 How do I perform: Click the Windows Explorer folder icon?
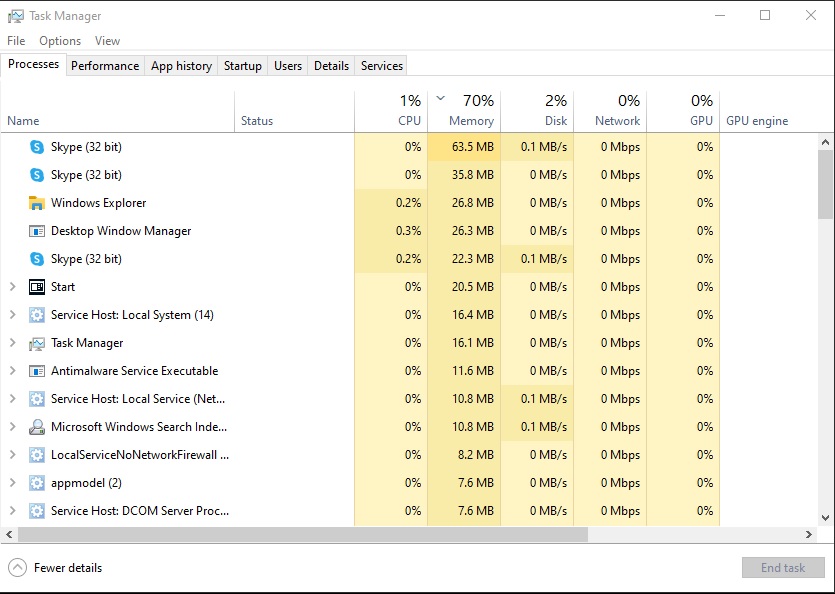(x=37, y=203)
